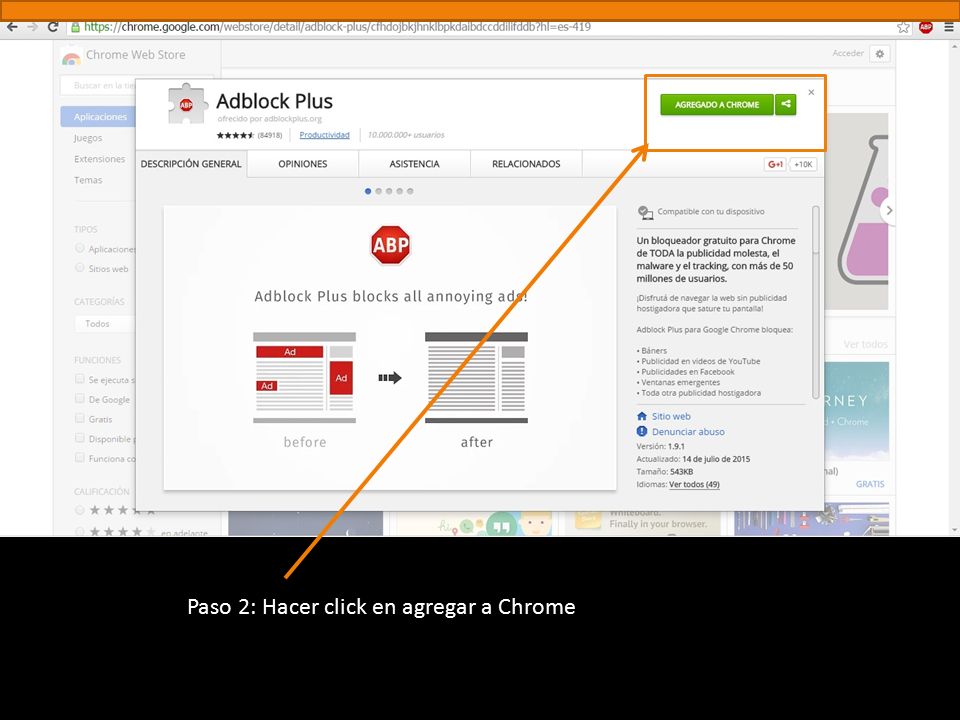Click the Ver todos link behind the dialog

[x=865, y=345]
